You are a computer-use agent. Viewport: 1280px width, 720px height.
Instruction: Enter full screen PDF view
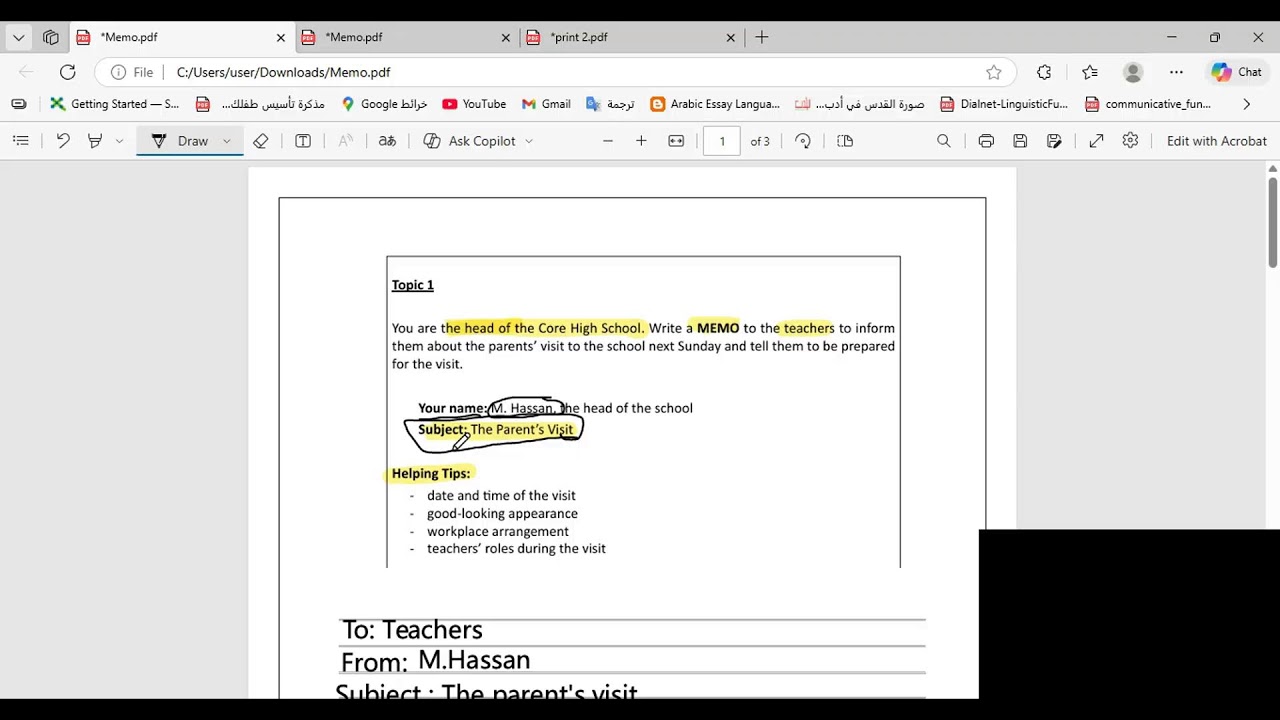pyautogui.click(x=1096, y=141)
